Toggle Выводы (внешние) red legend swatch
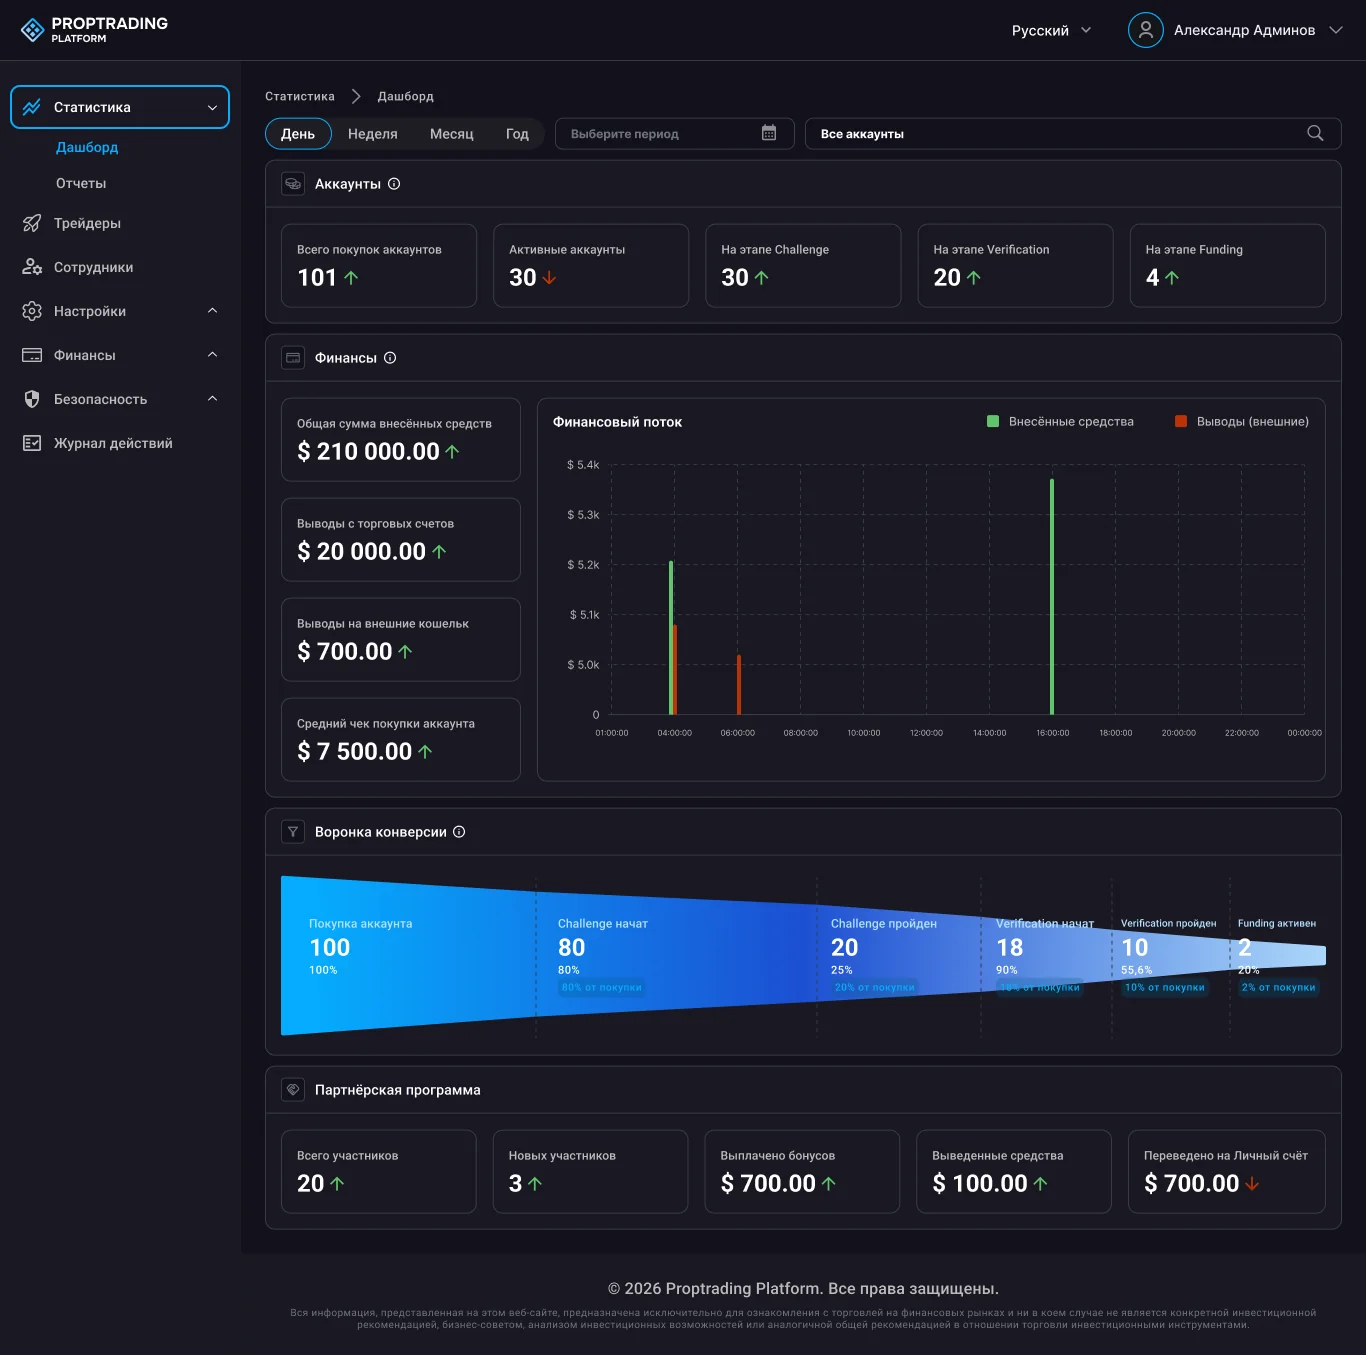The height and width of the screenshot is (1355, 1366). click(1181, 421)
